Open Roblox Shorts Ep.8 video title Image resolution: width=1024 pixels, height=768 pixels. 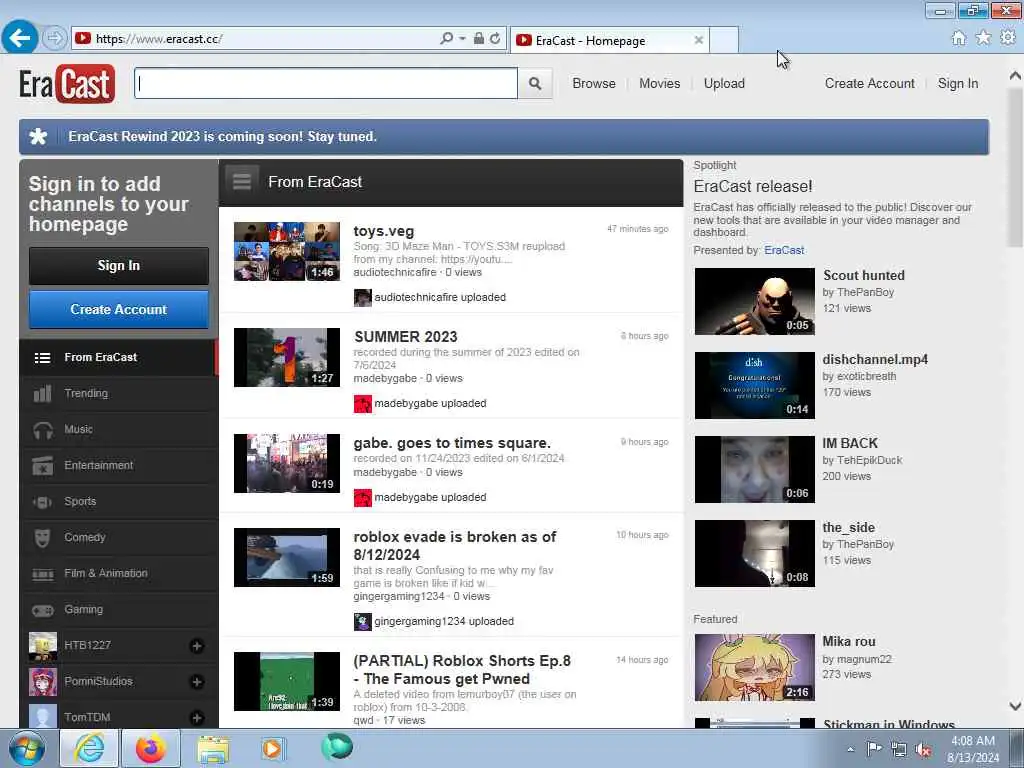click(x=462, y=669)
